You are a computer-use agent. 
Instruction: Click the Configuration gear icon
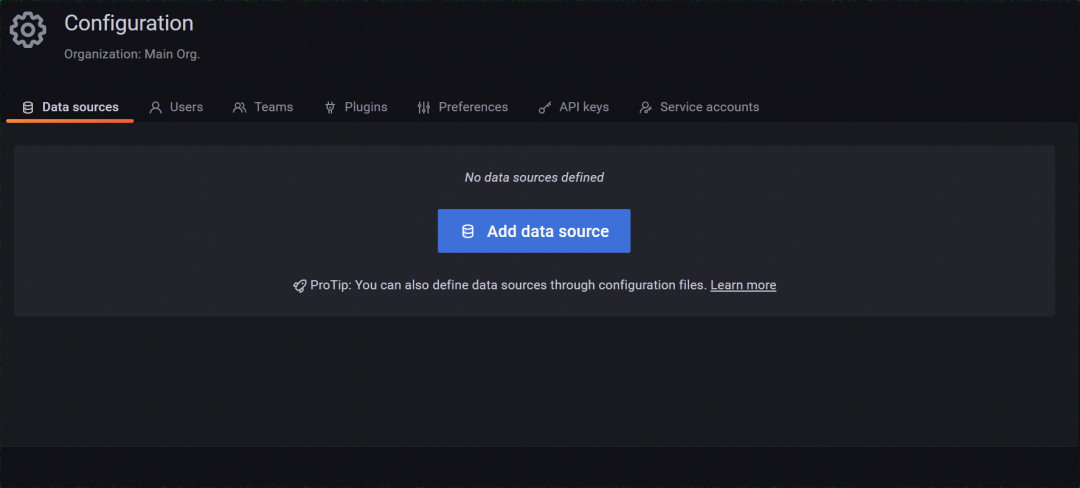click(x=28, y=30)
